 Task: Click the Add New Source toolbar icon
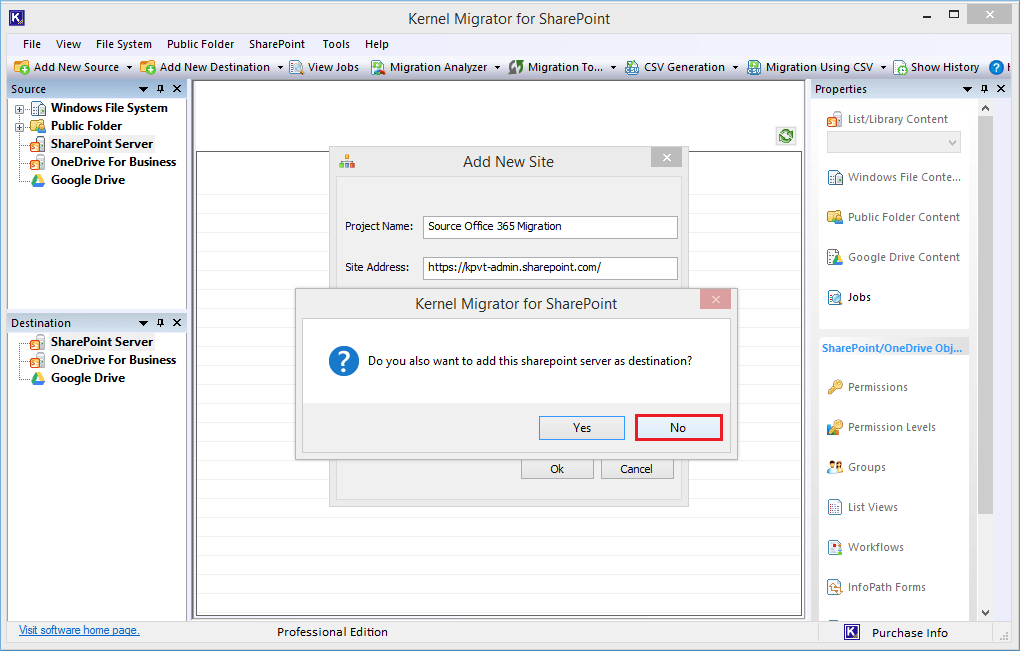(x=21, y=67)
